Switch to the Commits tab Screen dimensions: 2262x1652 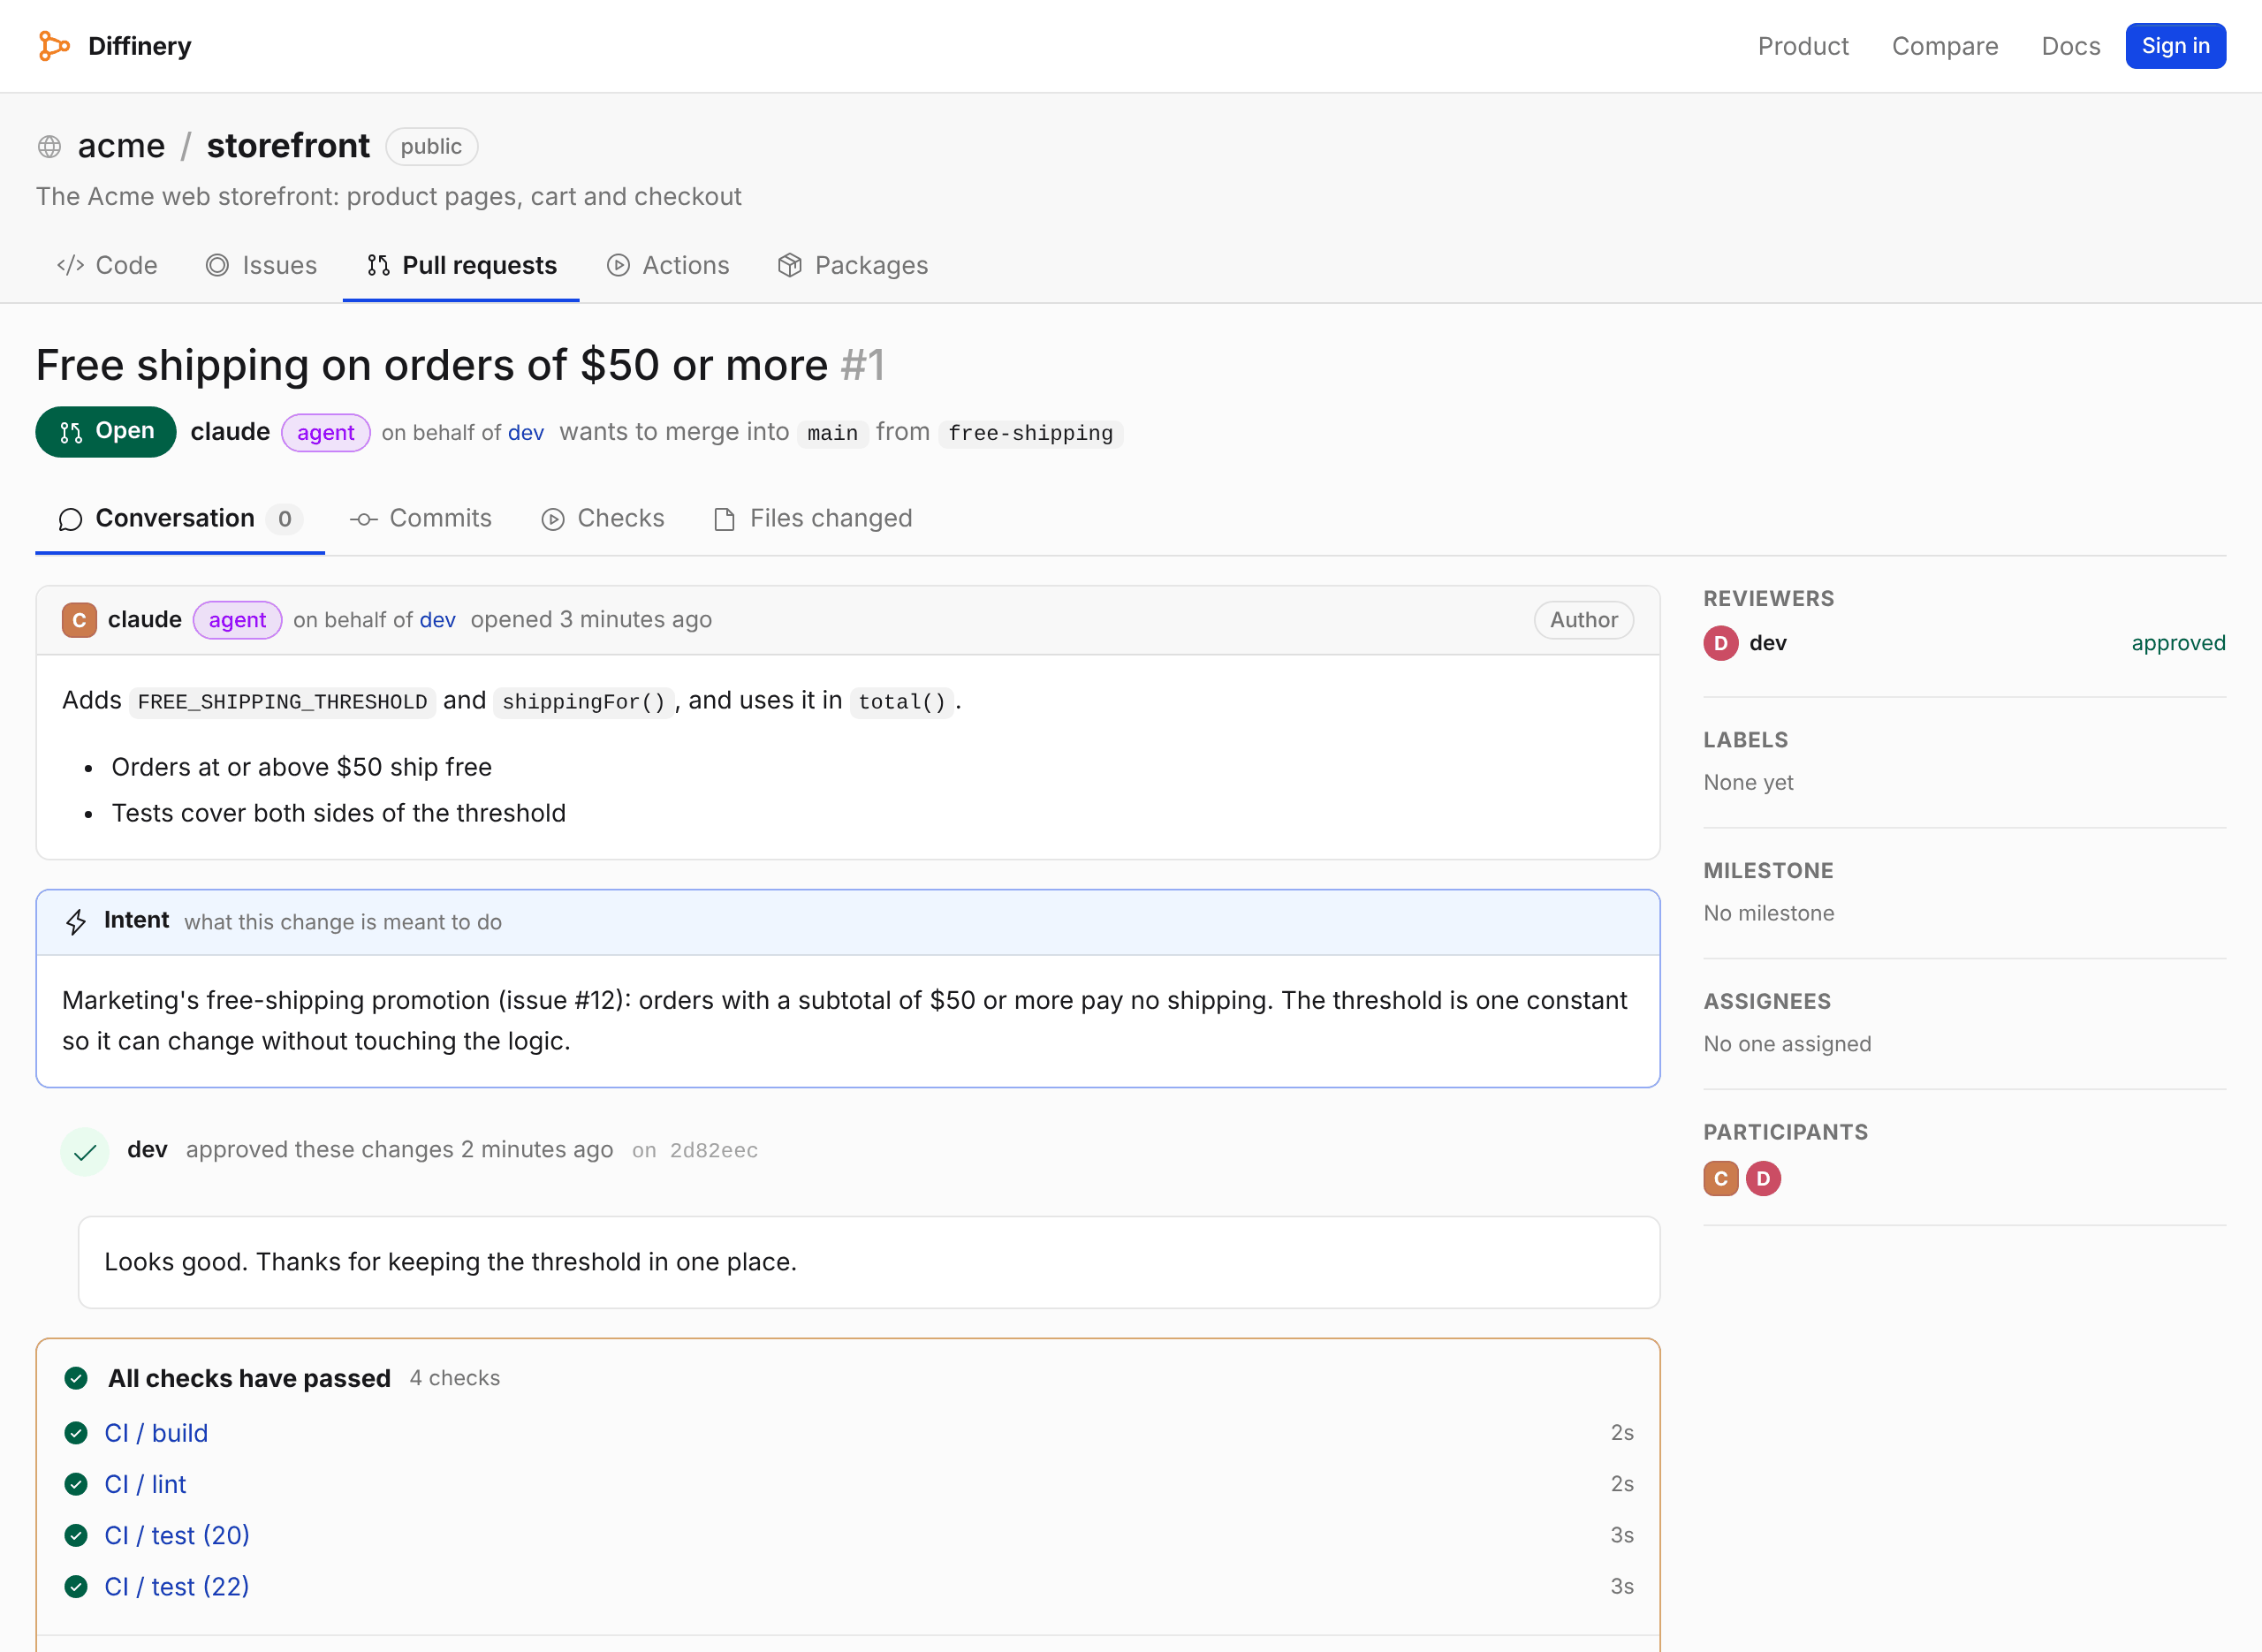click(x=421, y=519)
